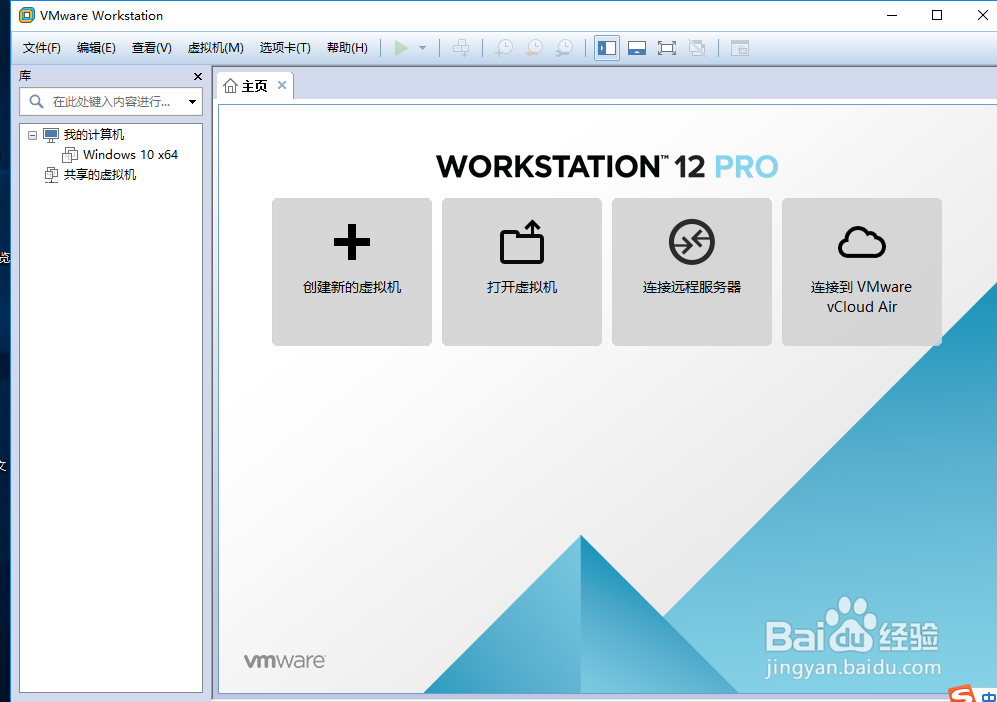Open the snapshot manager toolbar icon
This screenshot has width=997, height=702.
tap(565, 48)
